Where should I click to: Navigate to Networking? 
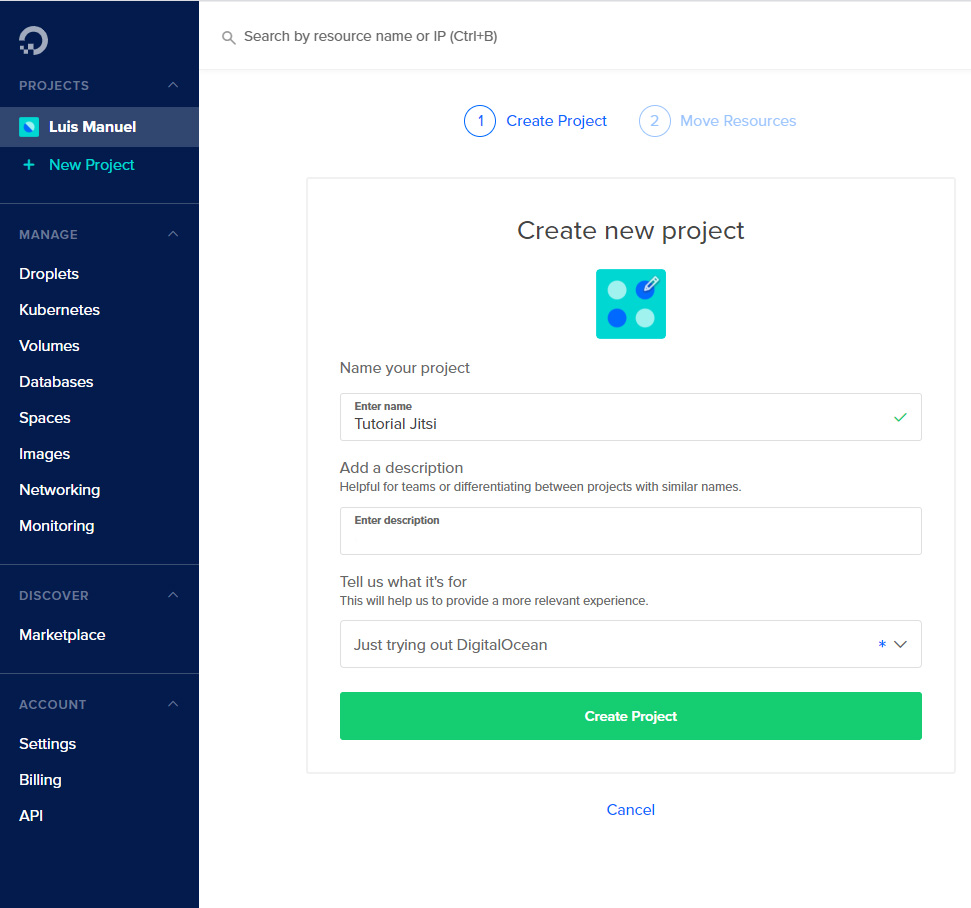pos(59,490)
